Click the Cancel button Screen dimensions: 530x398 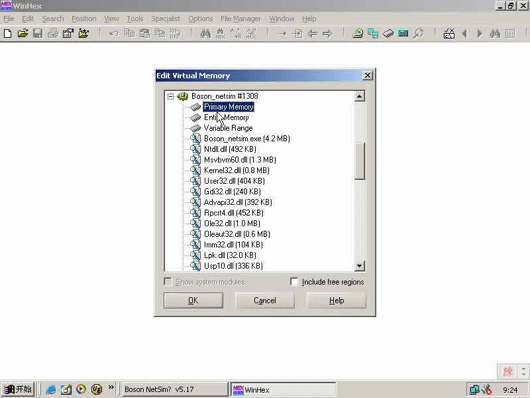pos(265,300)
